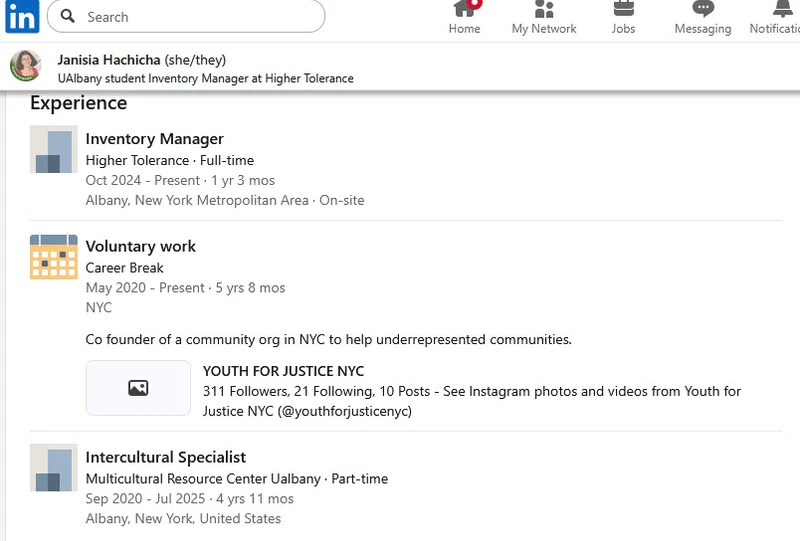Open the Messaging chat bubble icon
800x541 pixels.
coord(703,8)
